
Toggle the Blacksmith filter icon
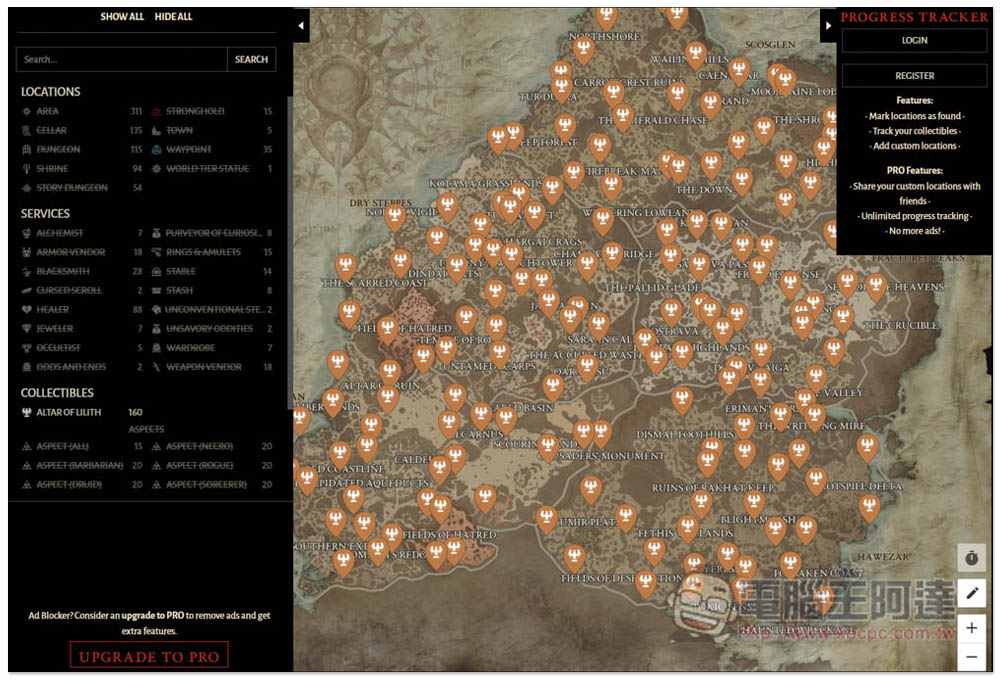point(26,271)
